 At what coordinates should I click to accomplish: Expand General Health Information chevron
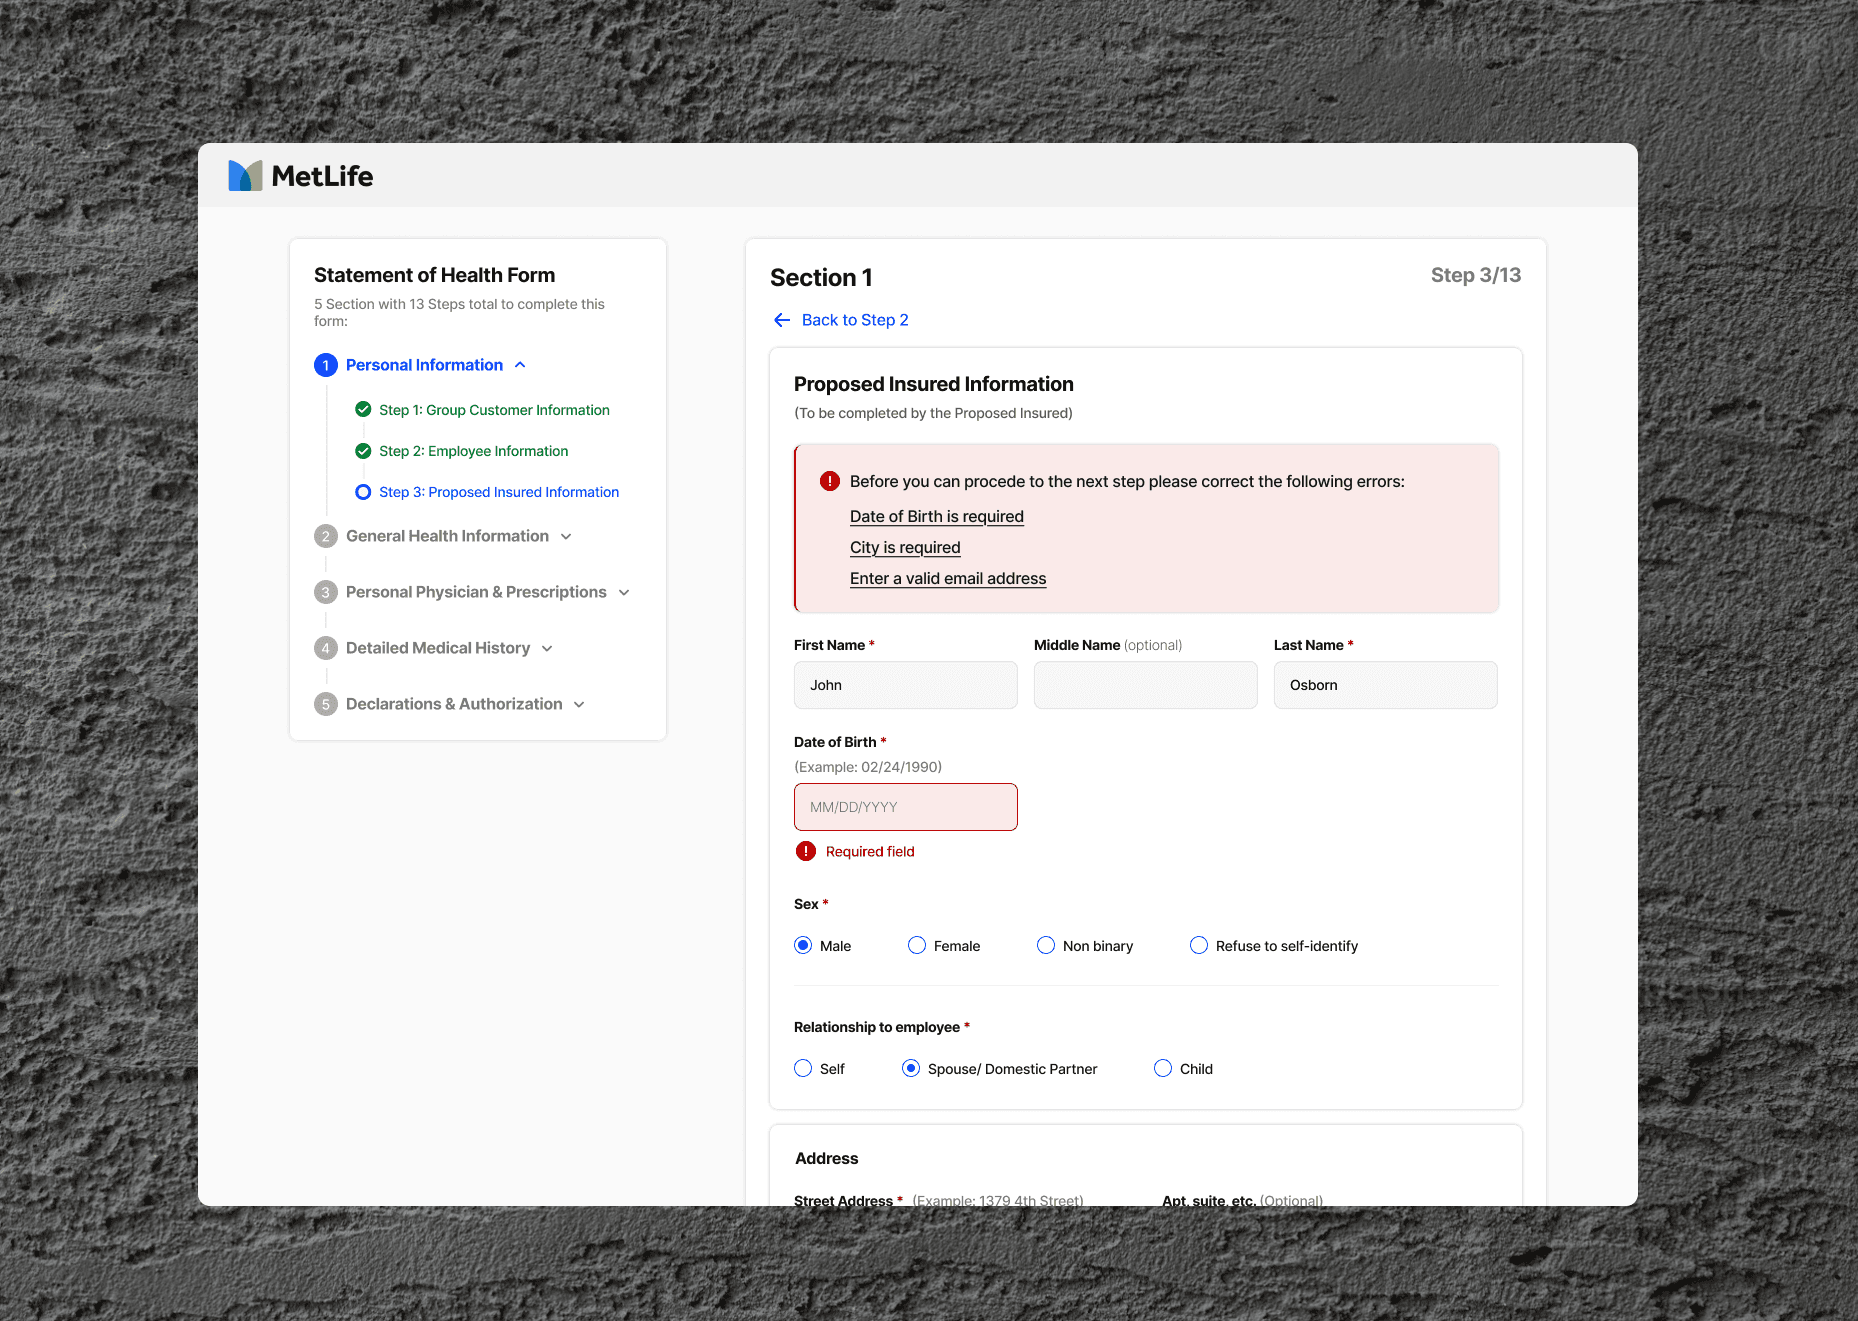point(566,537)
